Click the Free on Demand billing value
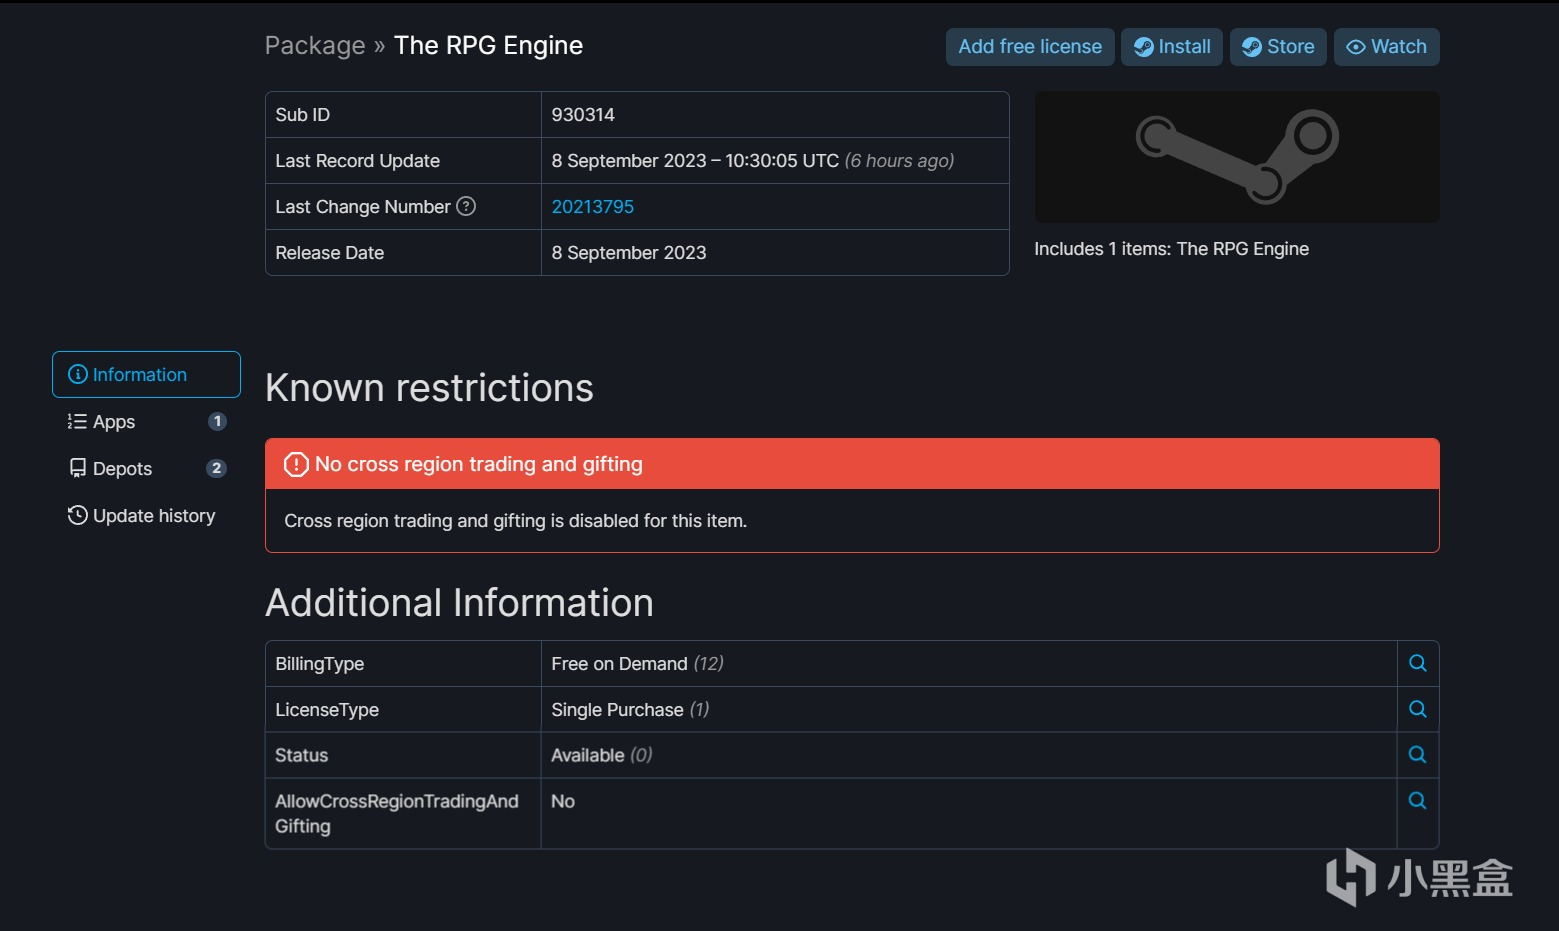The image size is (1559, 931). [x=637, y=664]
